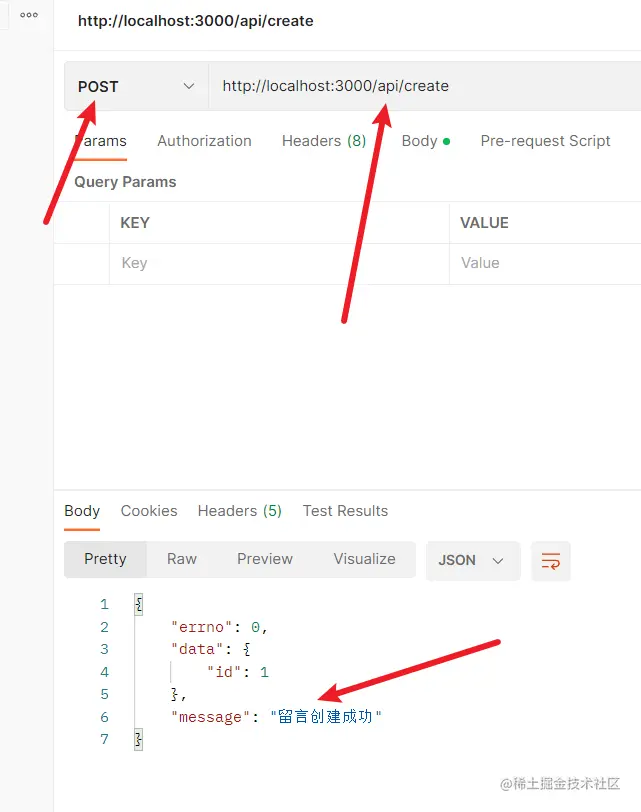Click the "message" response line
This screenshot has width=641, height=812.
[276, 717]
